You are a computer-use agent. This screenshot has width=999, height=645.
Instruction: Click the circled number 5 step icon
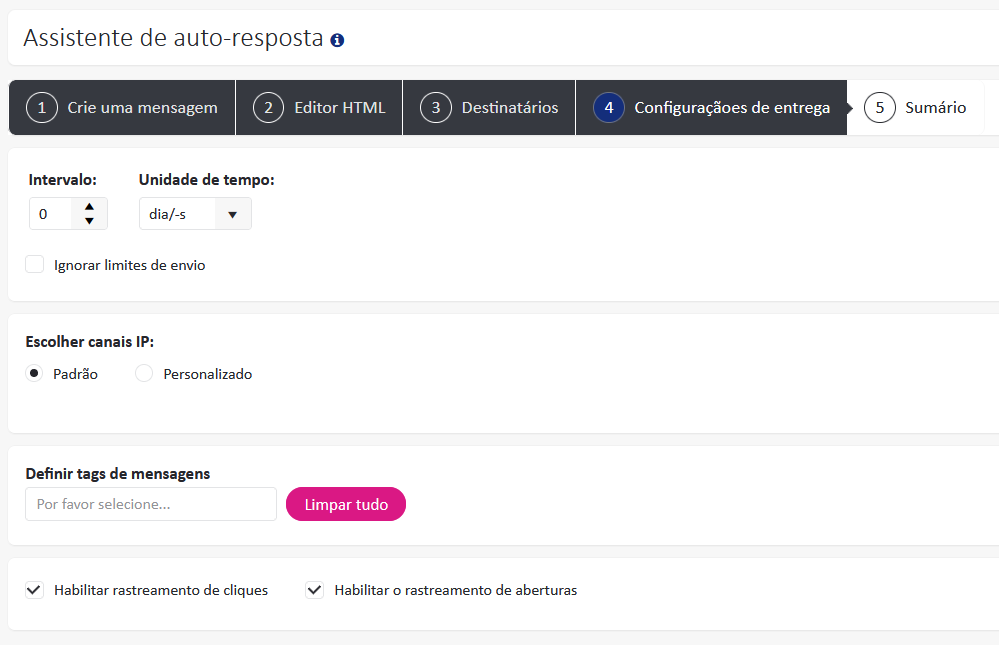coord(879,107)
